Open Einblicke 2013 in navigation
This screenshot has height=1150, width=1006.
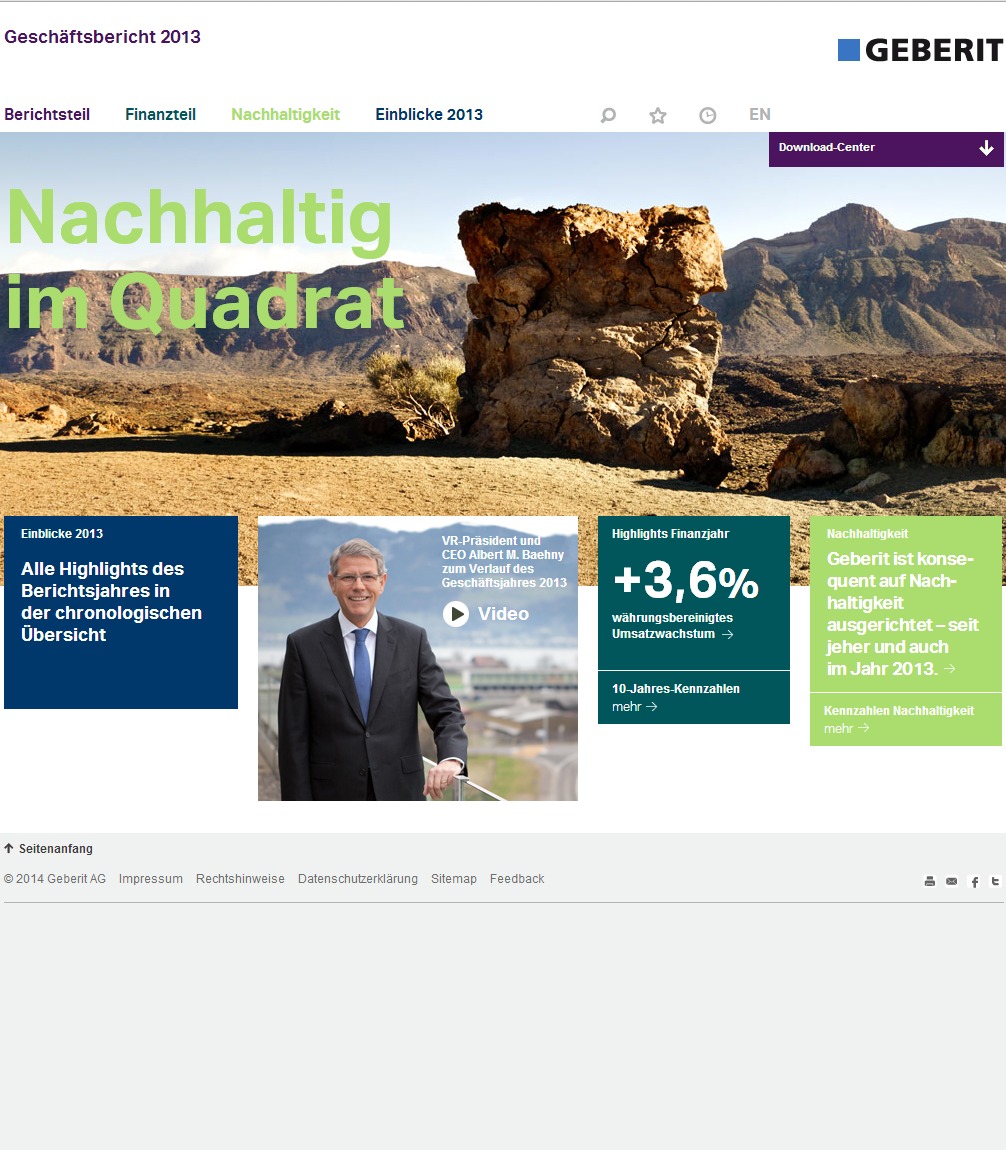(x=429, y=115)
